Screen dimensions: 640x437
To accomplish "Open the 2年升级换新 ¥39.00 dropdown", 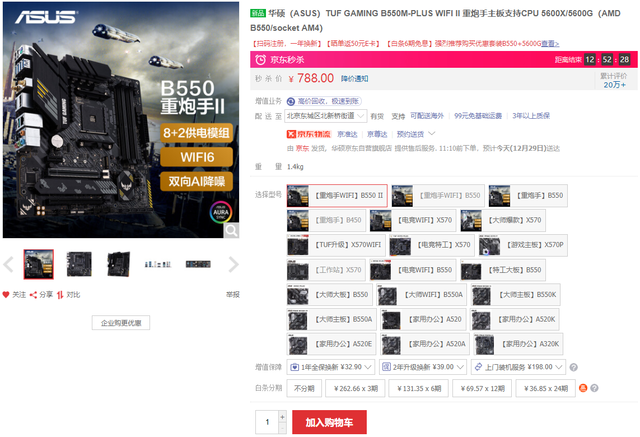I will click(x=423, y=367).
